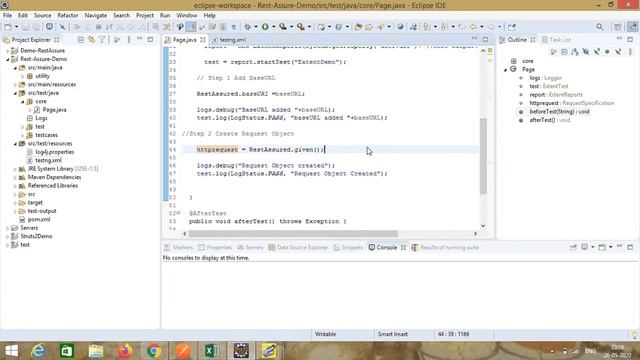The width and height of the screenshot is (640, 360).
Task: Toggle Hide Local Types in Outline
Action: (x=618, y=52)
